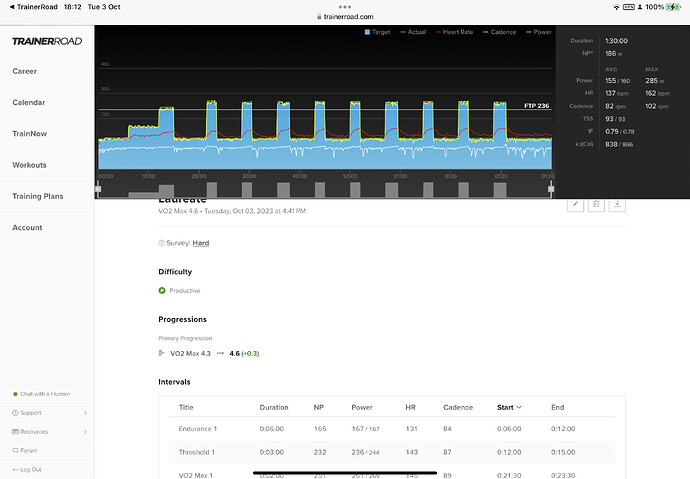The height and width of the screenshot is (479, 690).
Task: Toggle the Target series in chart legend
Action: [x=377, y=32]
